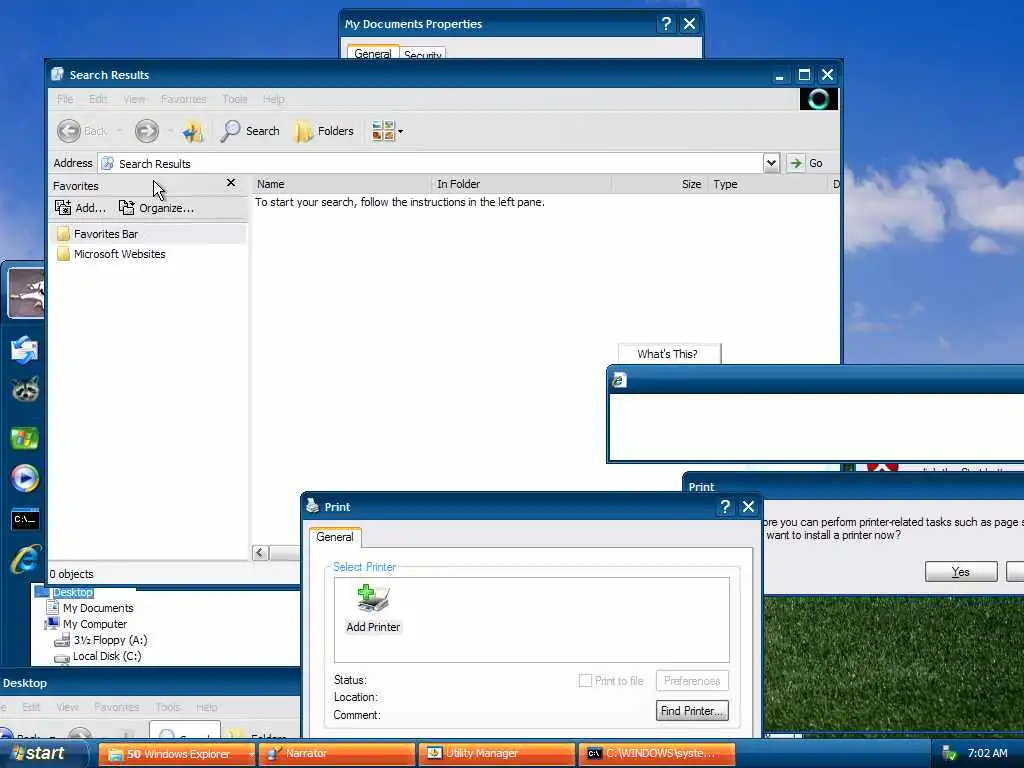Open Search pane via magnifier button
Viewport: 1024px width, 768px height.
250,131
